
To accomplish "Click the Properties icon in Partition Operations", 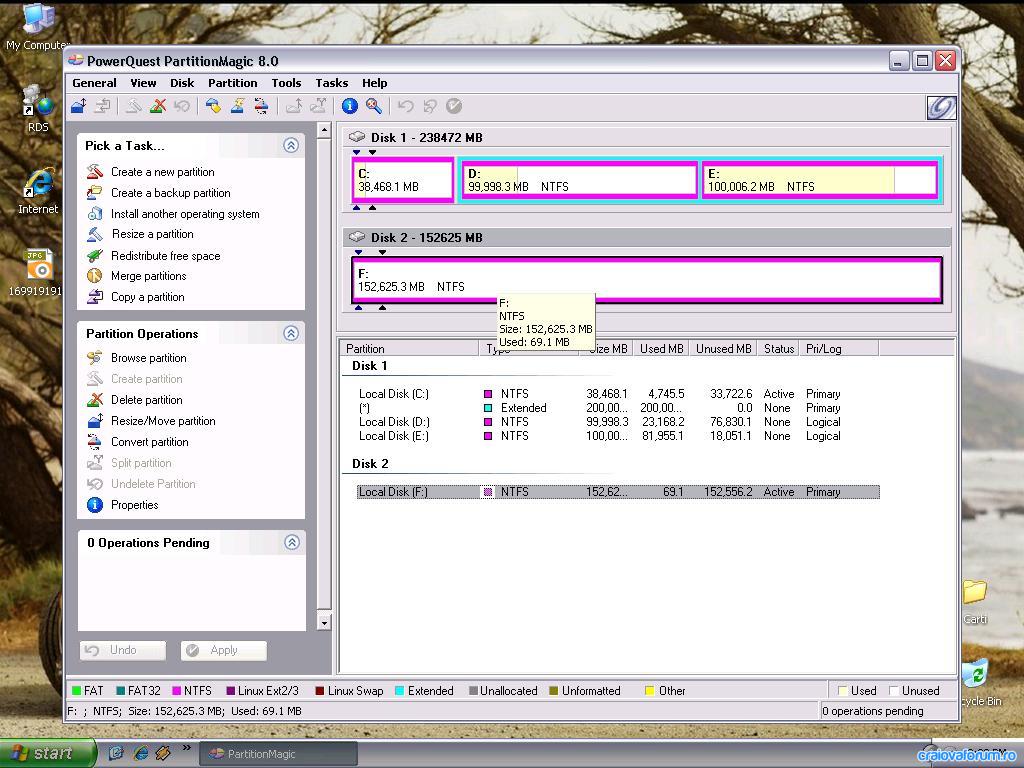I will pos(95,505).
